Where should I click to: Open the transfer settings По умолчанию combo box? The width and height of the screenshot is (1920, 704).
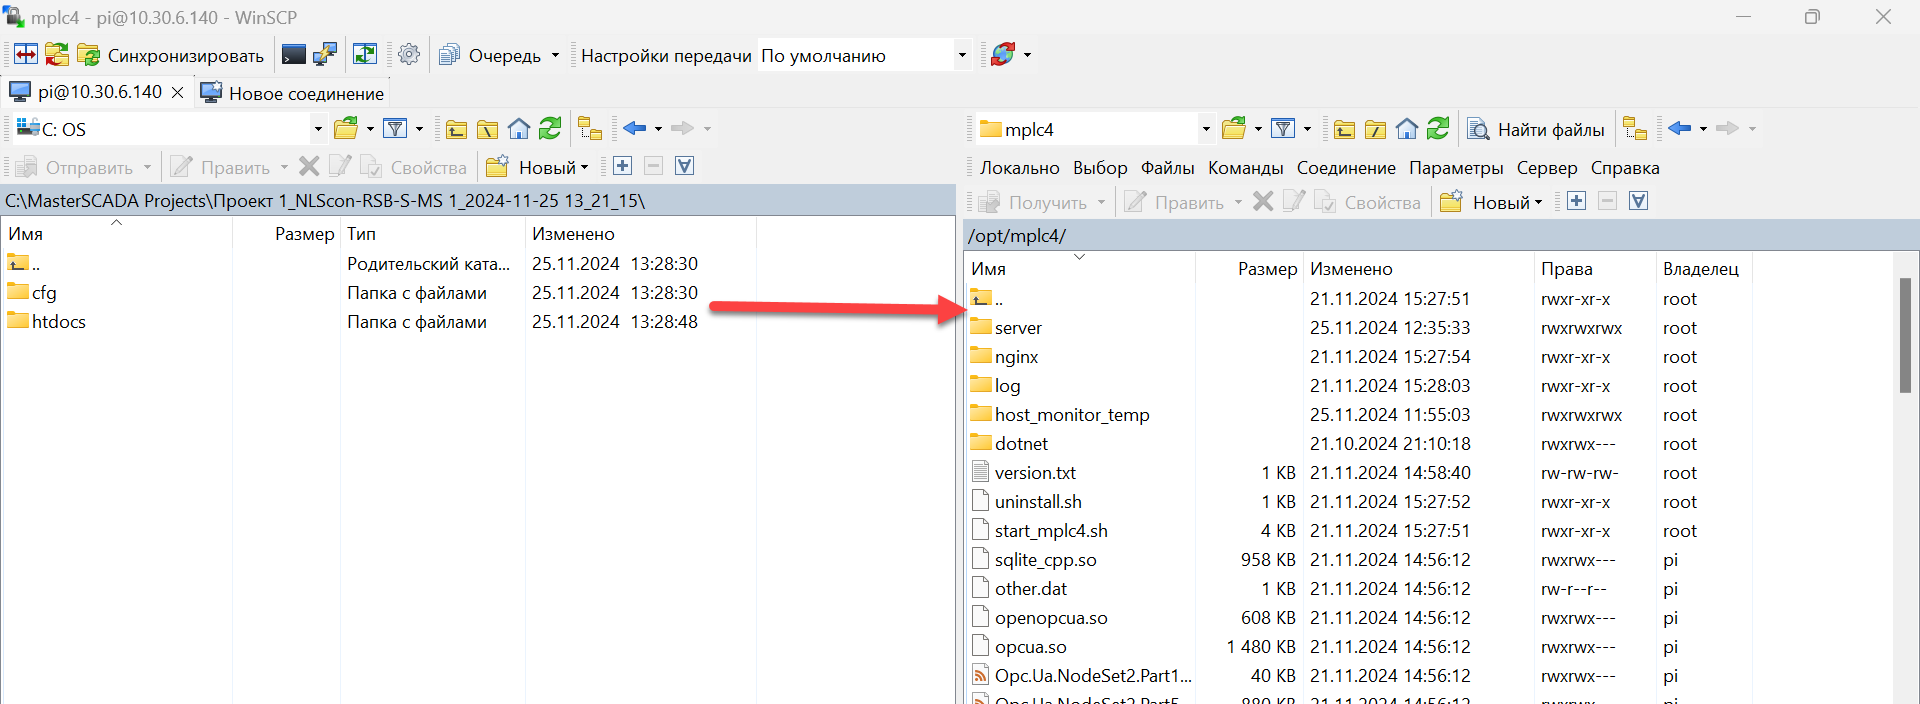865,55
